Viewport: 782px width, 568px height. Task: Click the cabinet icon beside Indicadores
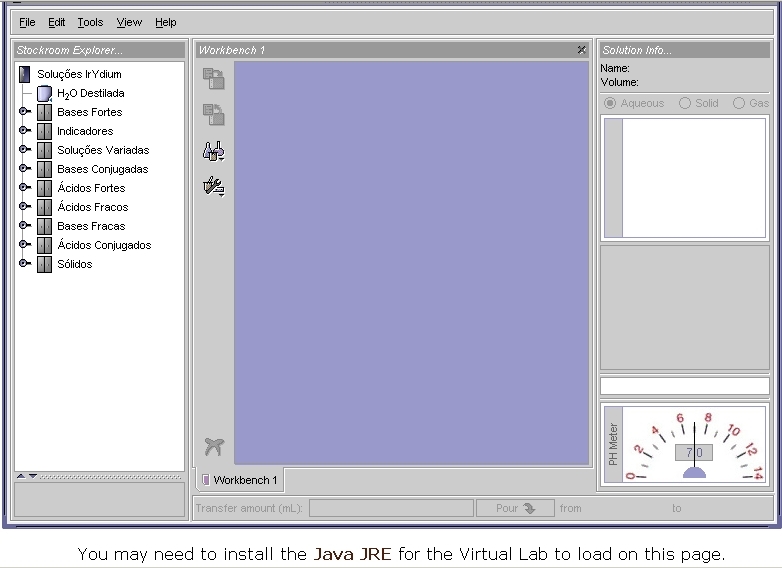coord(44,131)
